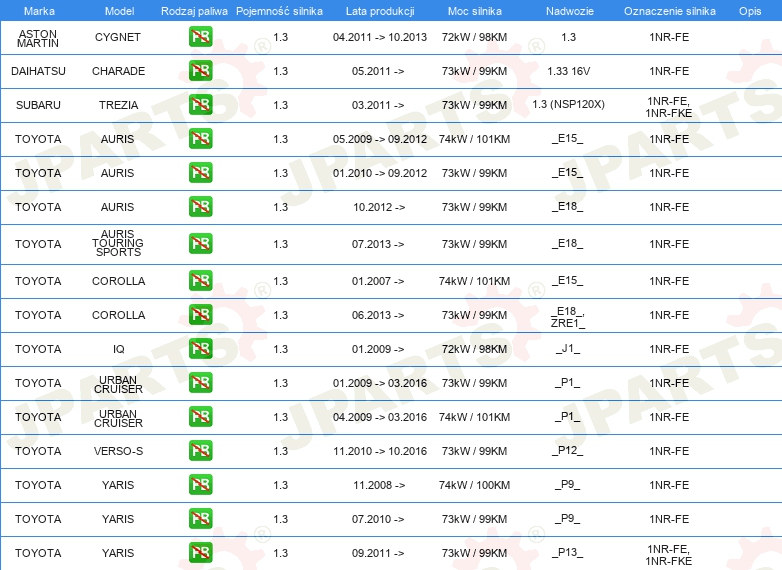The height and width of the screenshot is (570, 782).
Task: Click fuel icon for Yaris 09.2011 row
Action: point(200,552)
